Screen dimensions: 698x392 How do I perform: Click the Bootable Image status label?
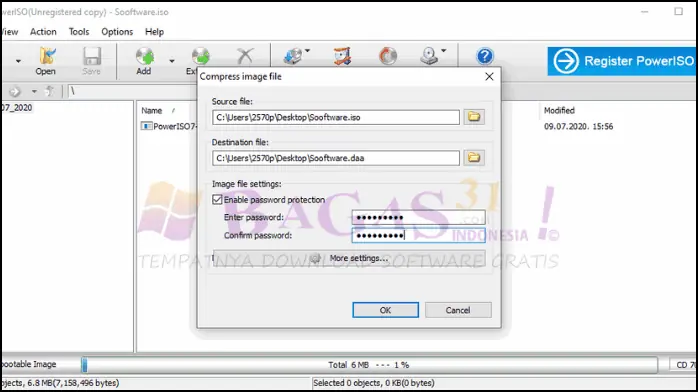[x=28, y=364]
